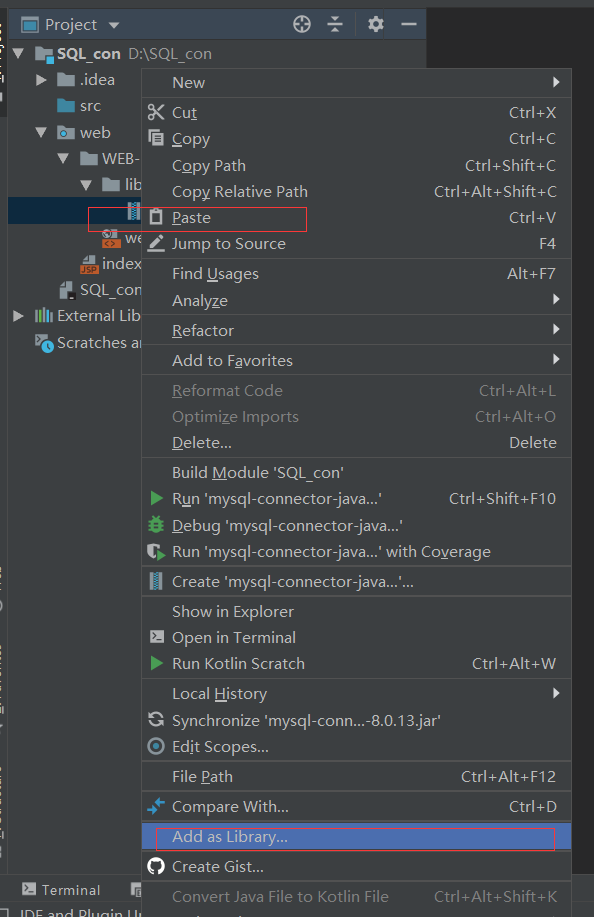Choose Delete... from context menu

tap(357, 442)
